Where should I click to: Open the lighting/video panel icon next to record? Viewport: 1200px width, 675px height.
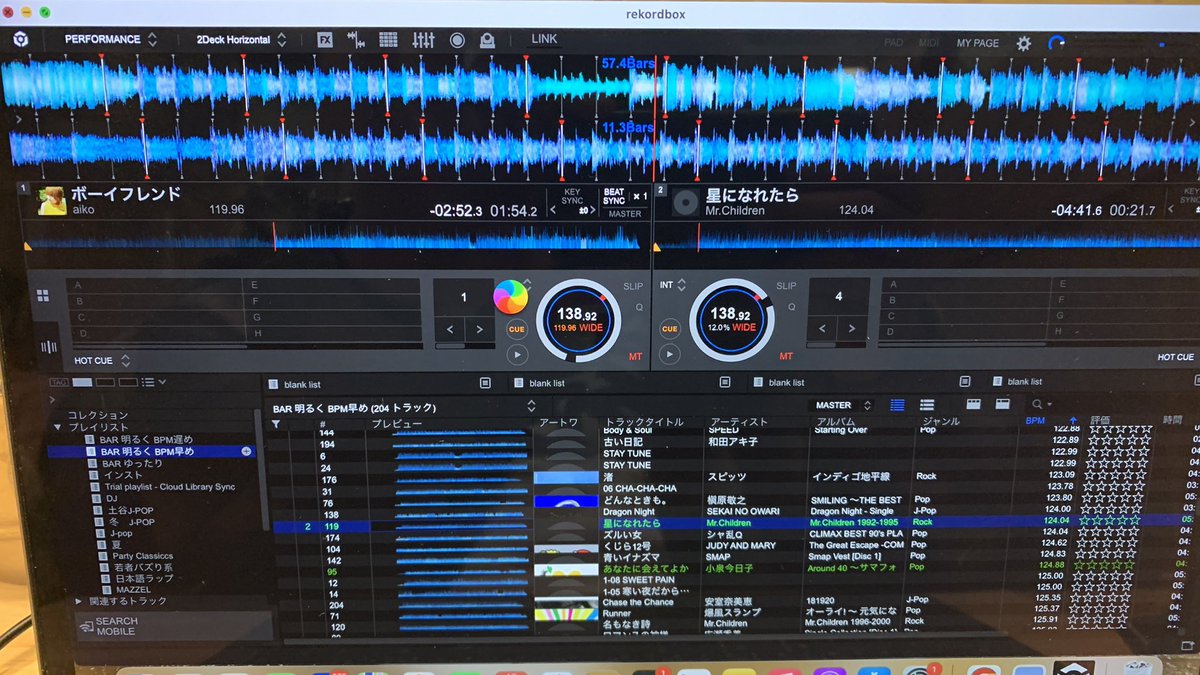(x=487, y=40)
